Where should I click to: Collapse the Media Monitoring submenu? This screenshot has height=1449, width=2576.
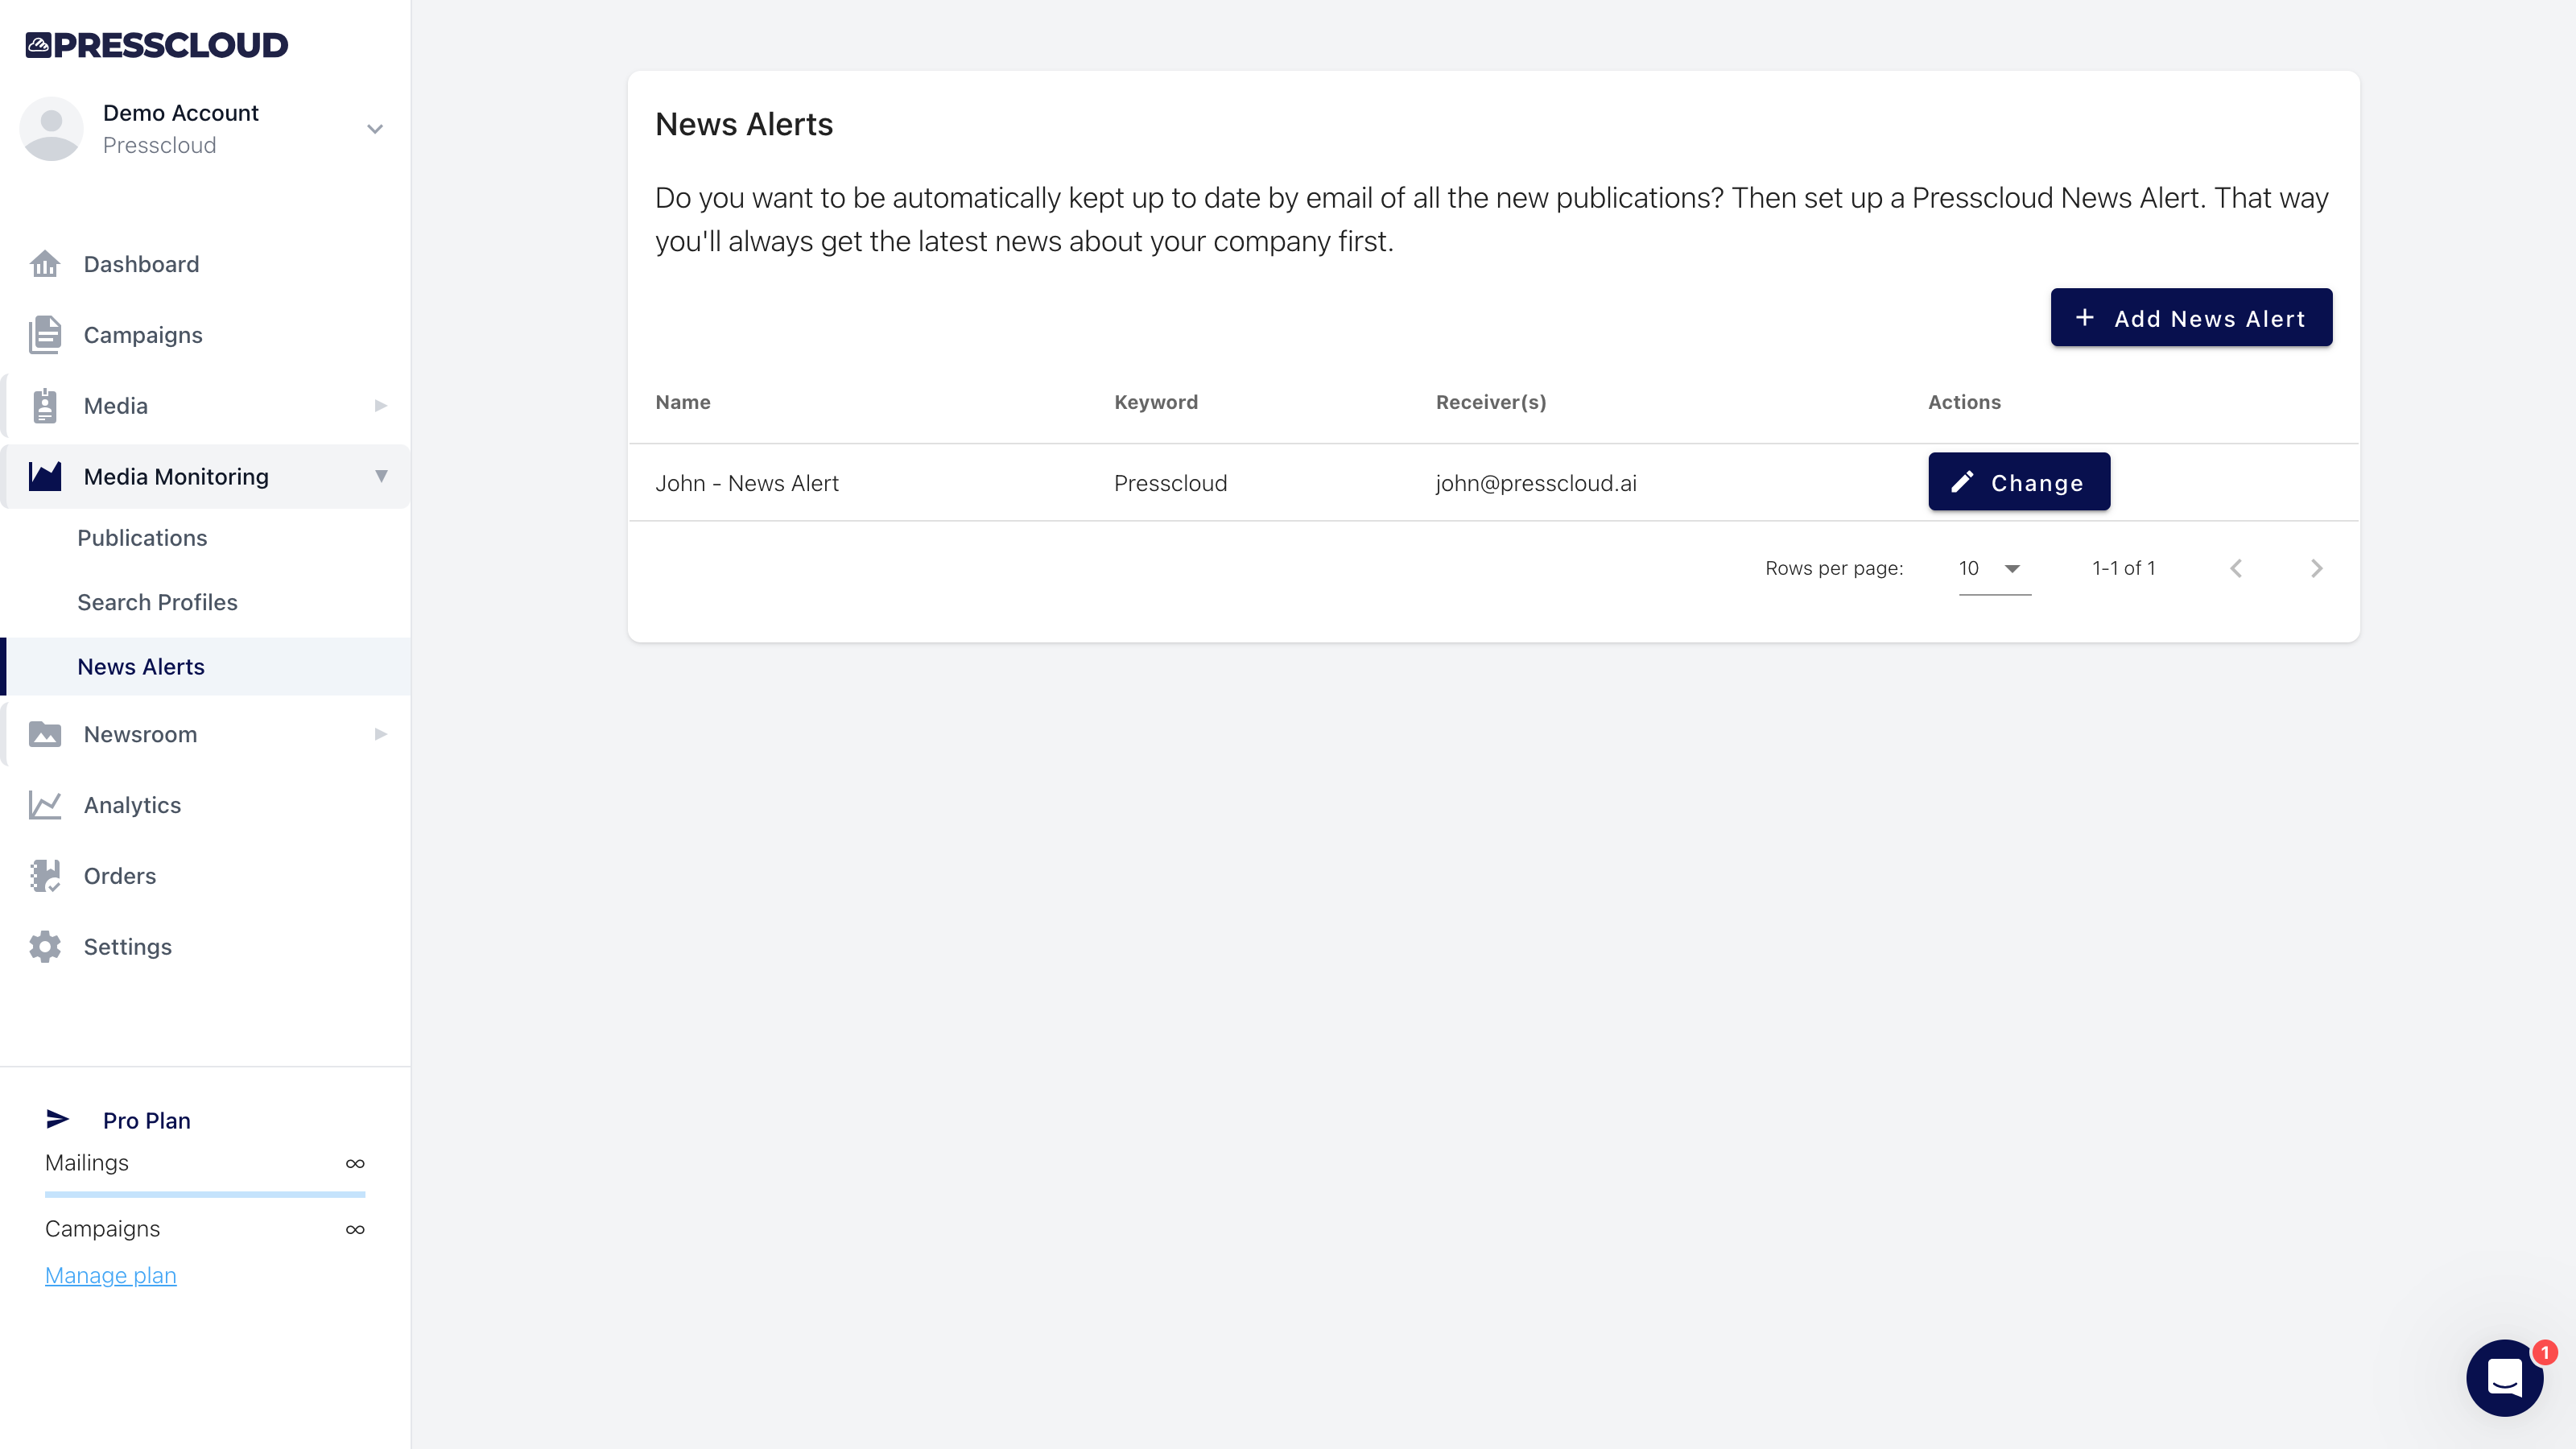[381, 477]
